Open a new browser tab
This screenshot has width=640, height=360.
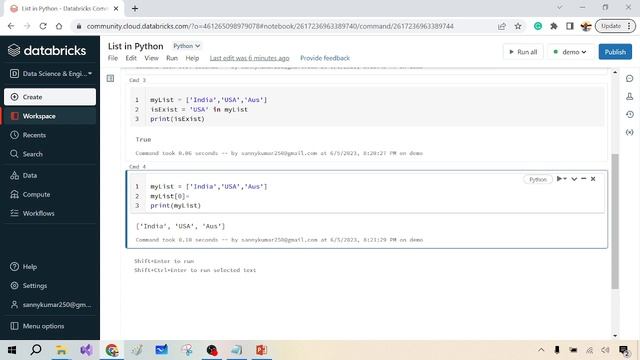click(135, 8)
